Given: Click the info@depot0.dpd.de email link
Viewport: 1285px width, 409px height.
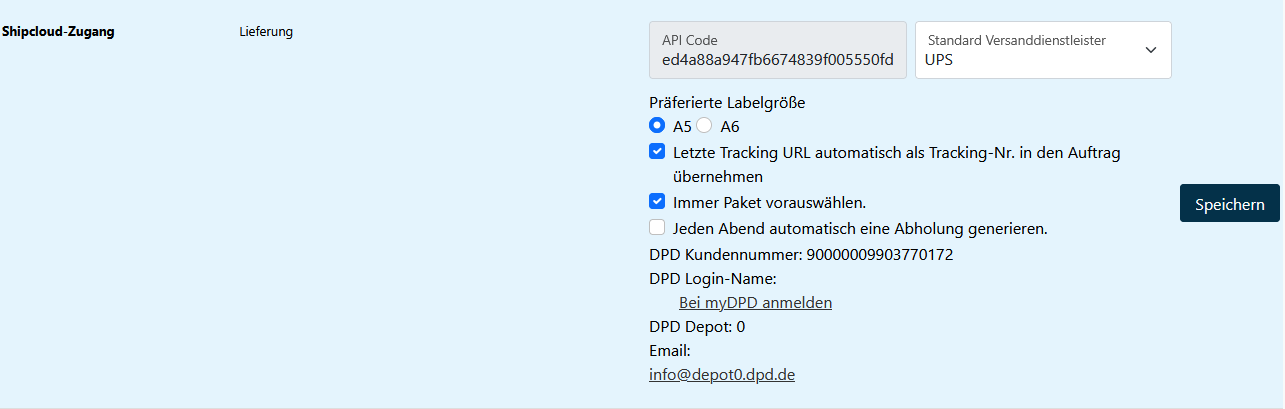Looking at the screenshot, I should (x=722, y=375).
